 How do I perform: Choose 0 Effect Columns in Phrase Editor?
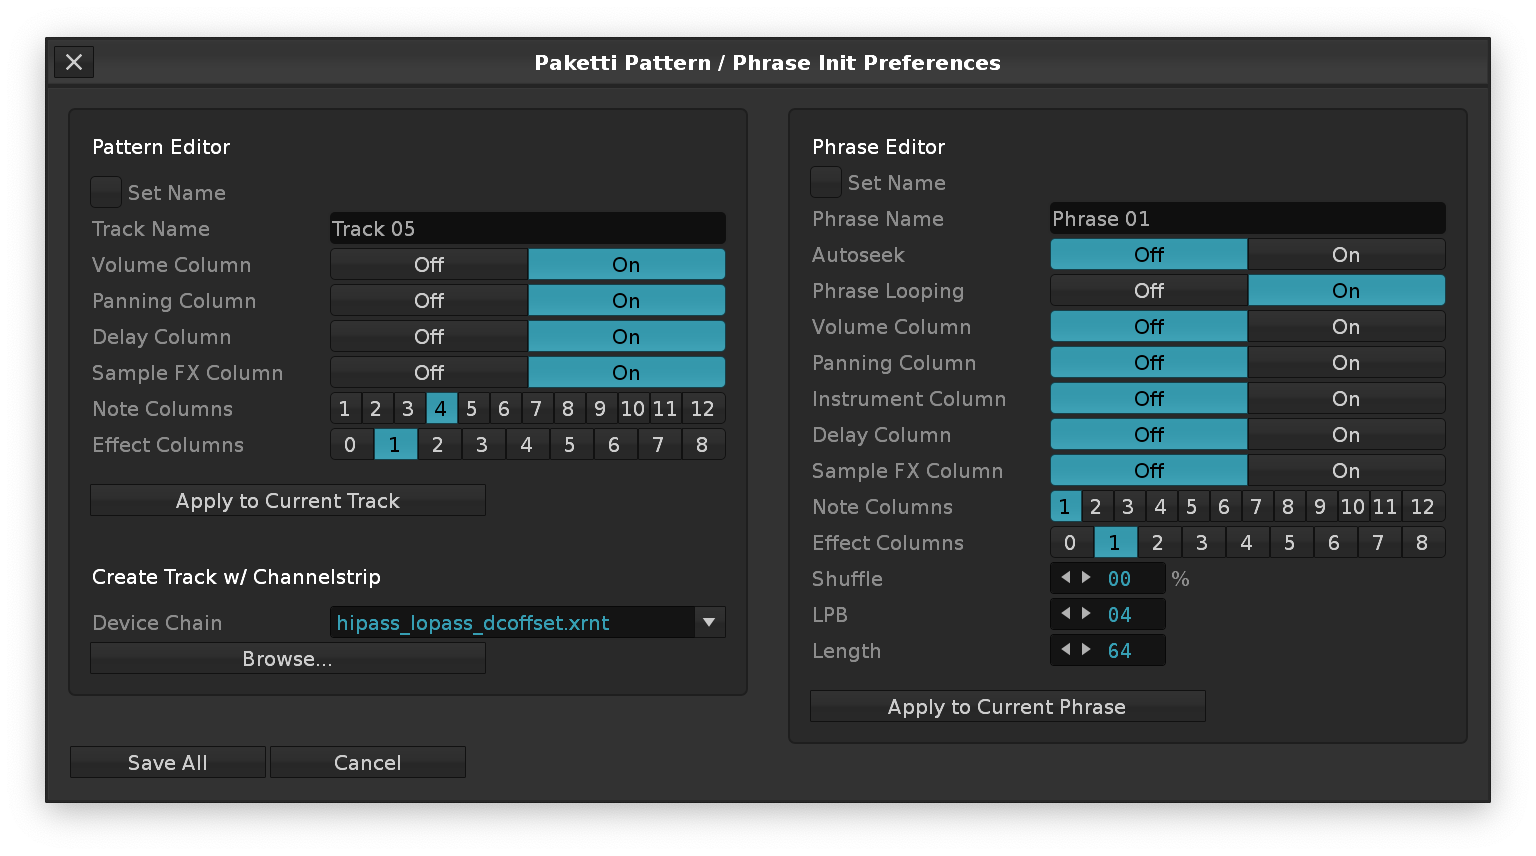pos(1070,542)
